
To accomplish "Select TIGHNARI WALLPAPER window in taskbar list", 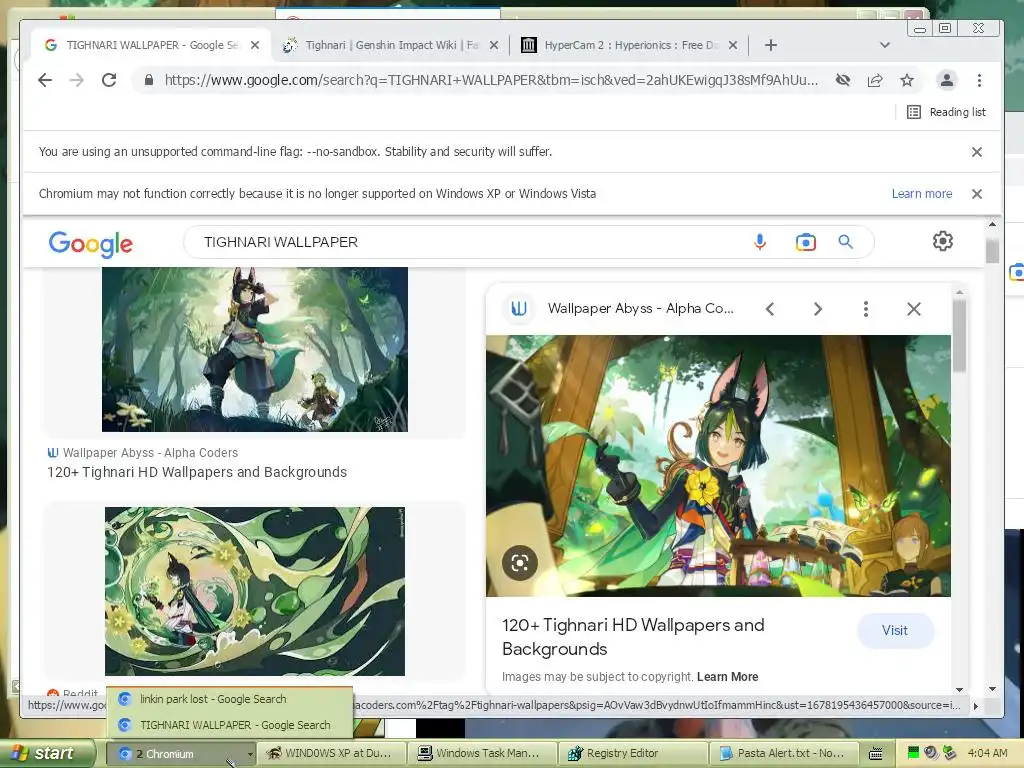I will pyautogui.click(x=230, y=725).
